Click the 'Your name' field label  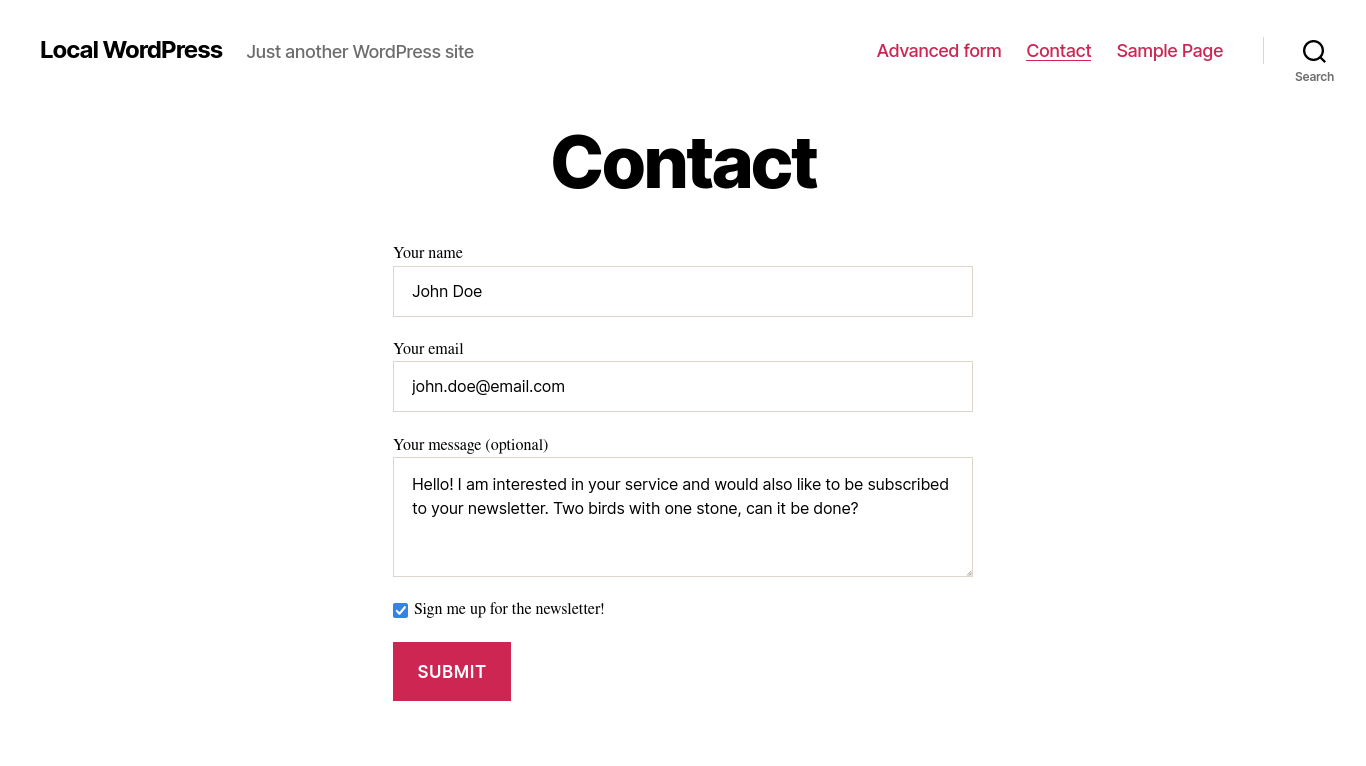coord(428,253)
